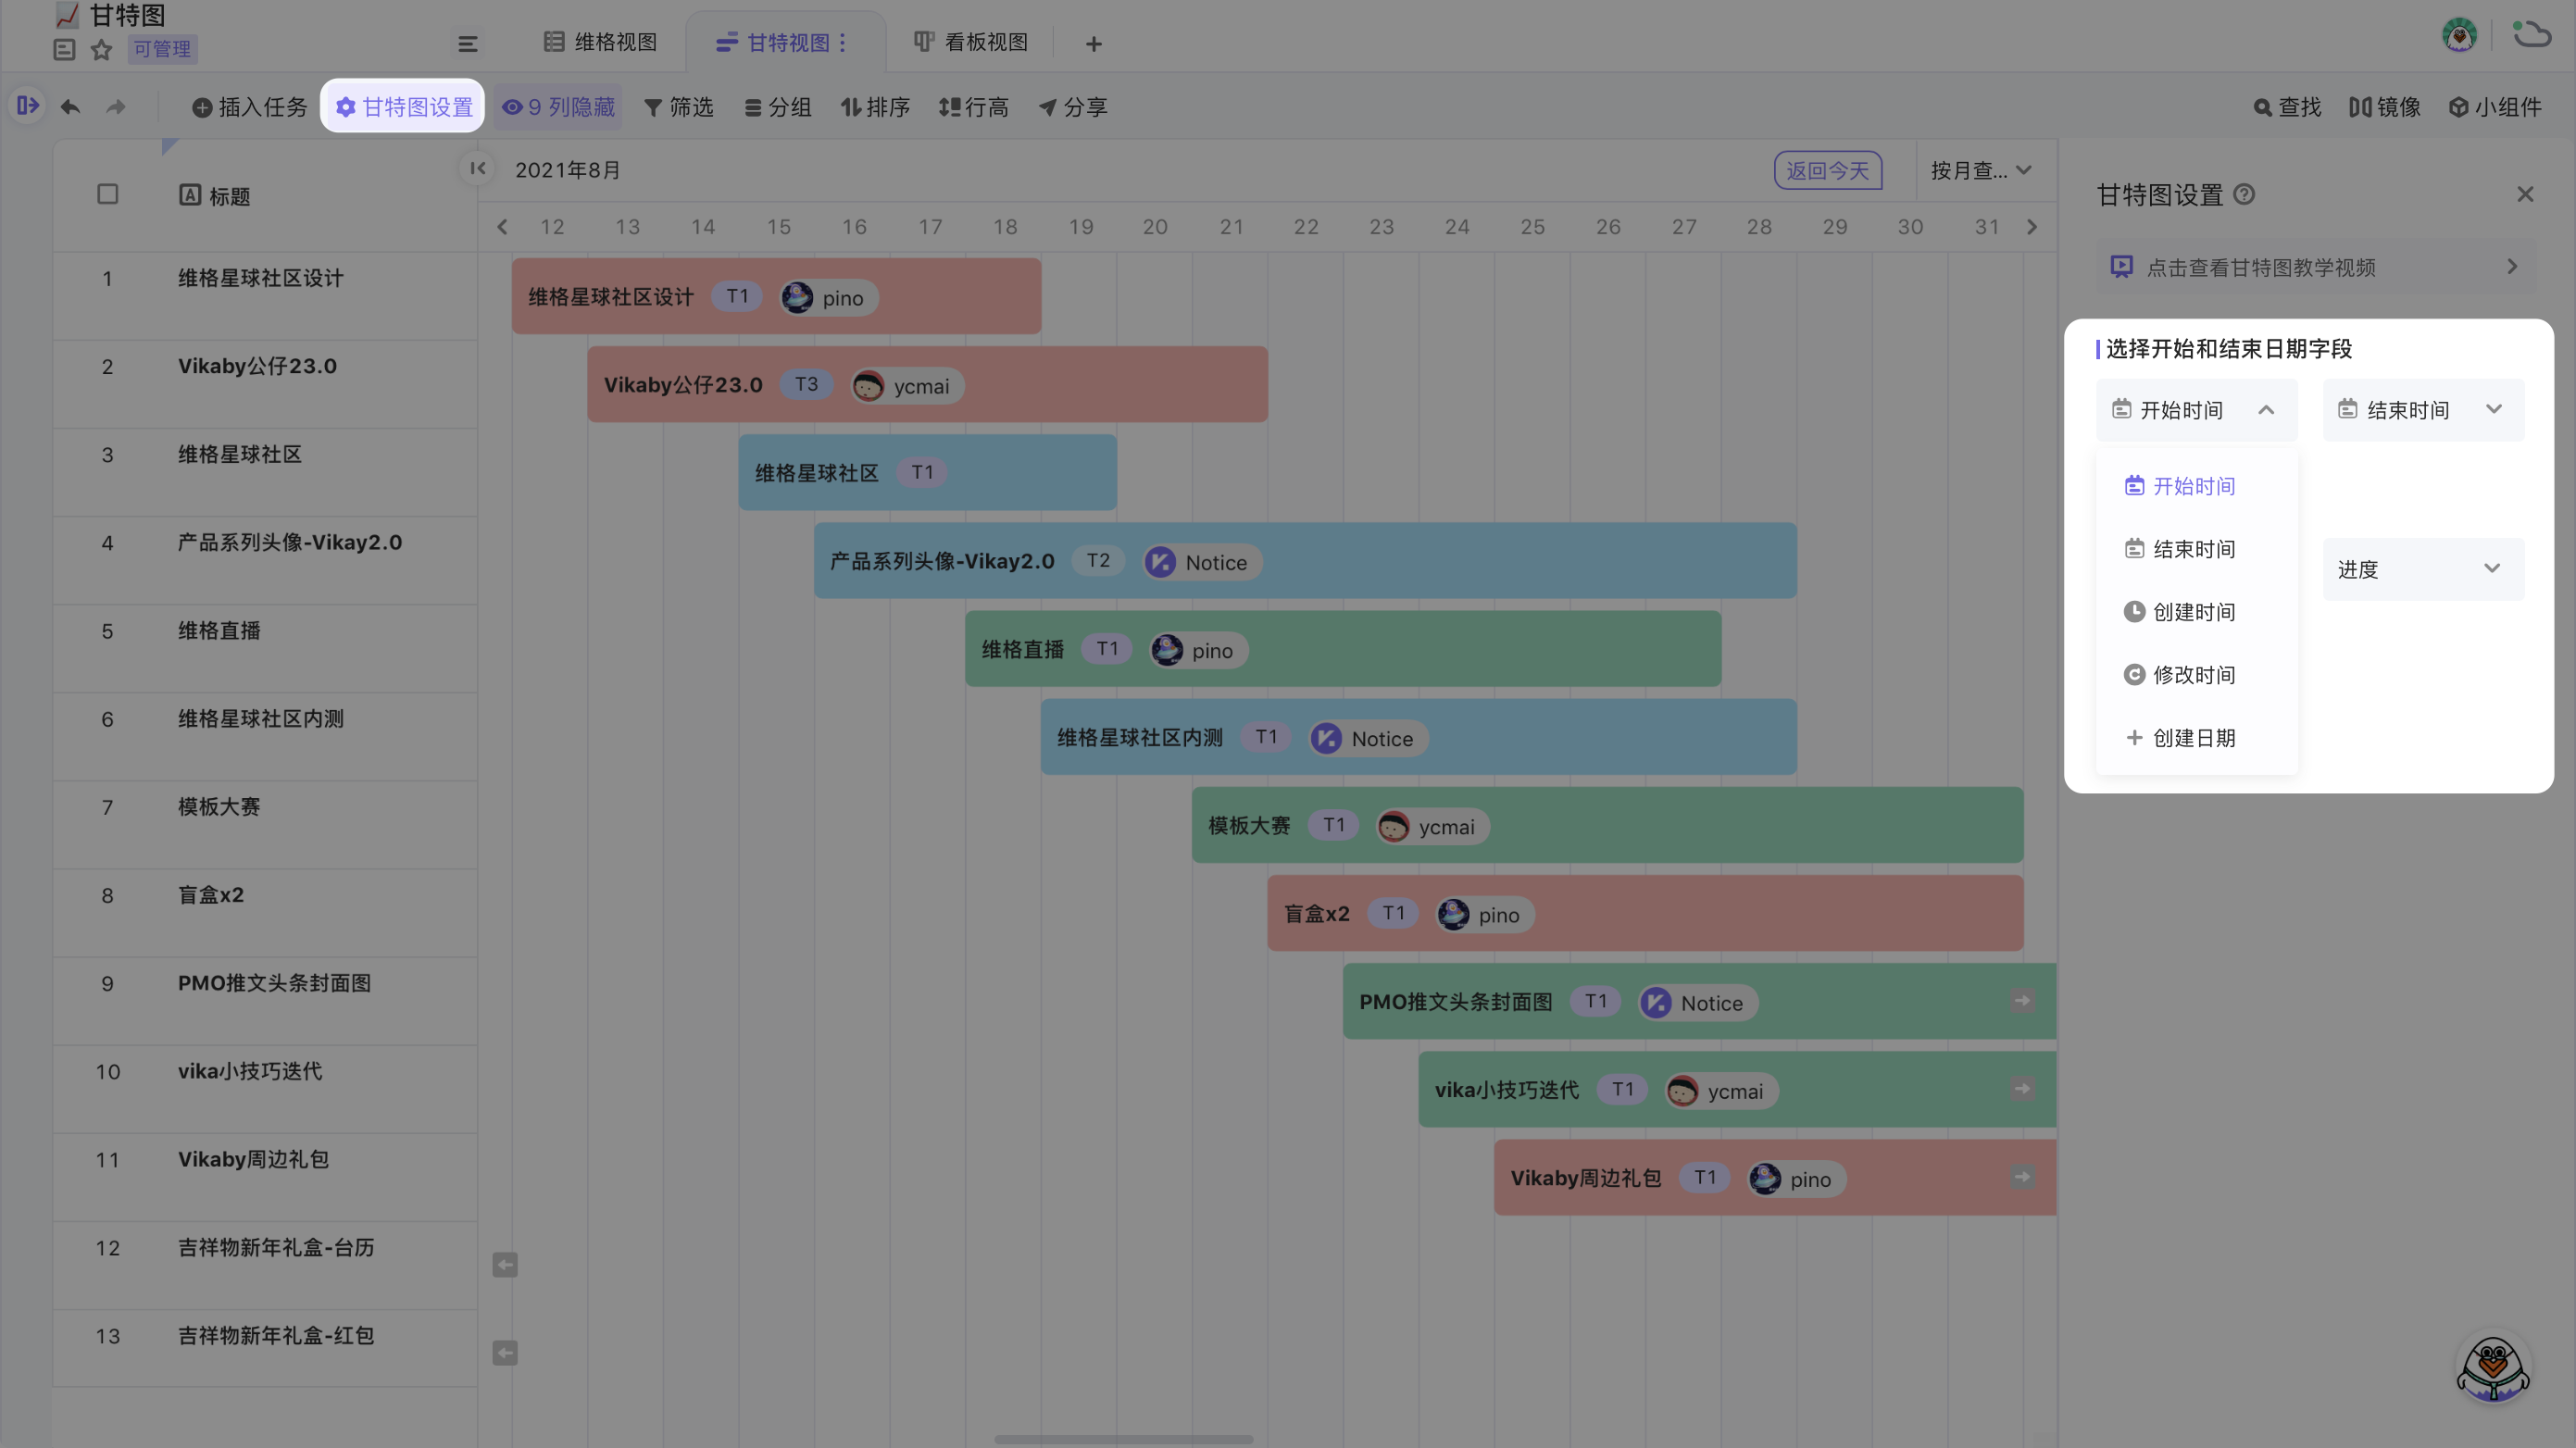The width and height of the screenshot is (2576, 1448).
Task: Toggle the 甘特图设置 panel button
Action: tap(403, 107)
